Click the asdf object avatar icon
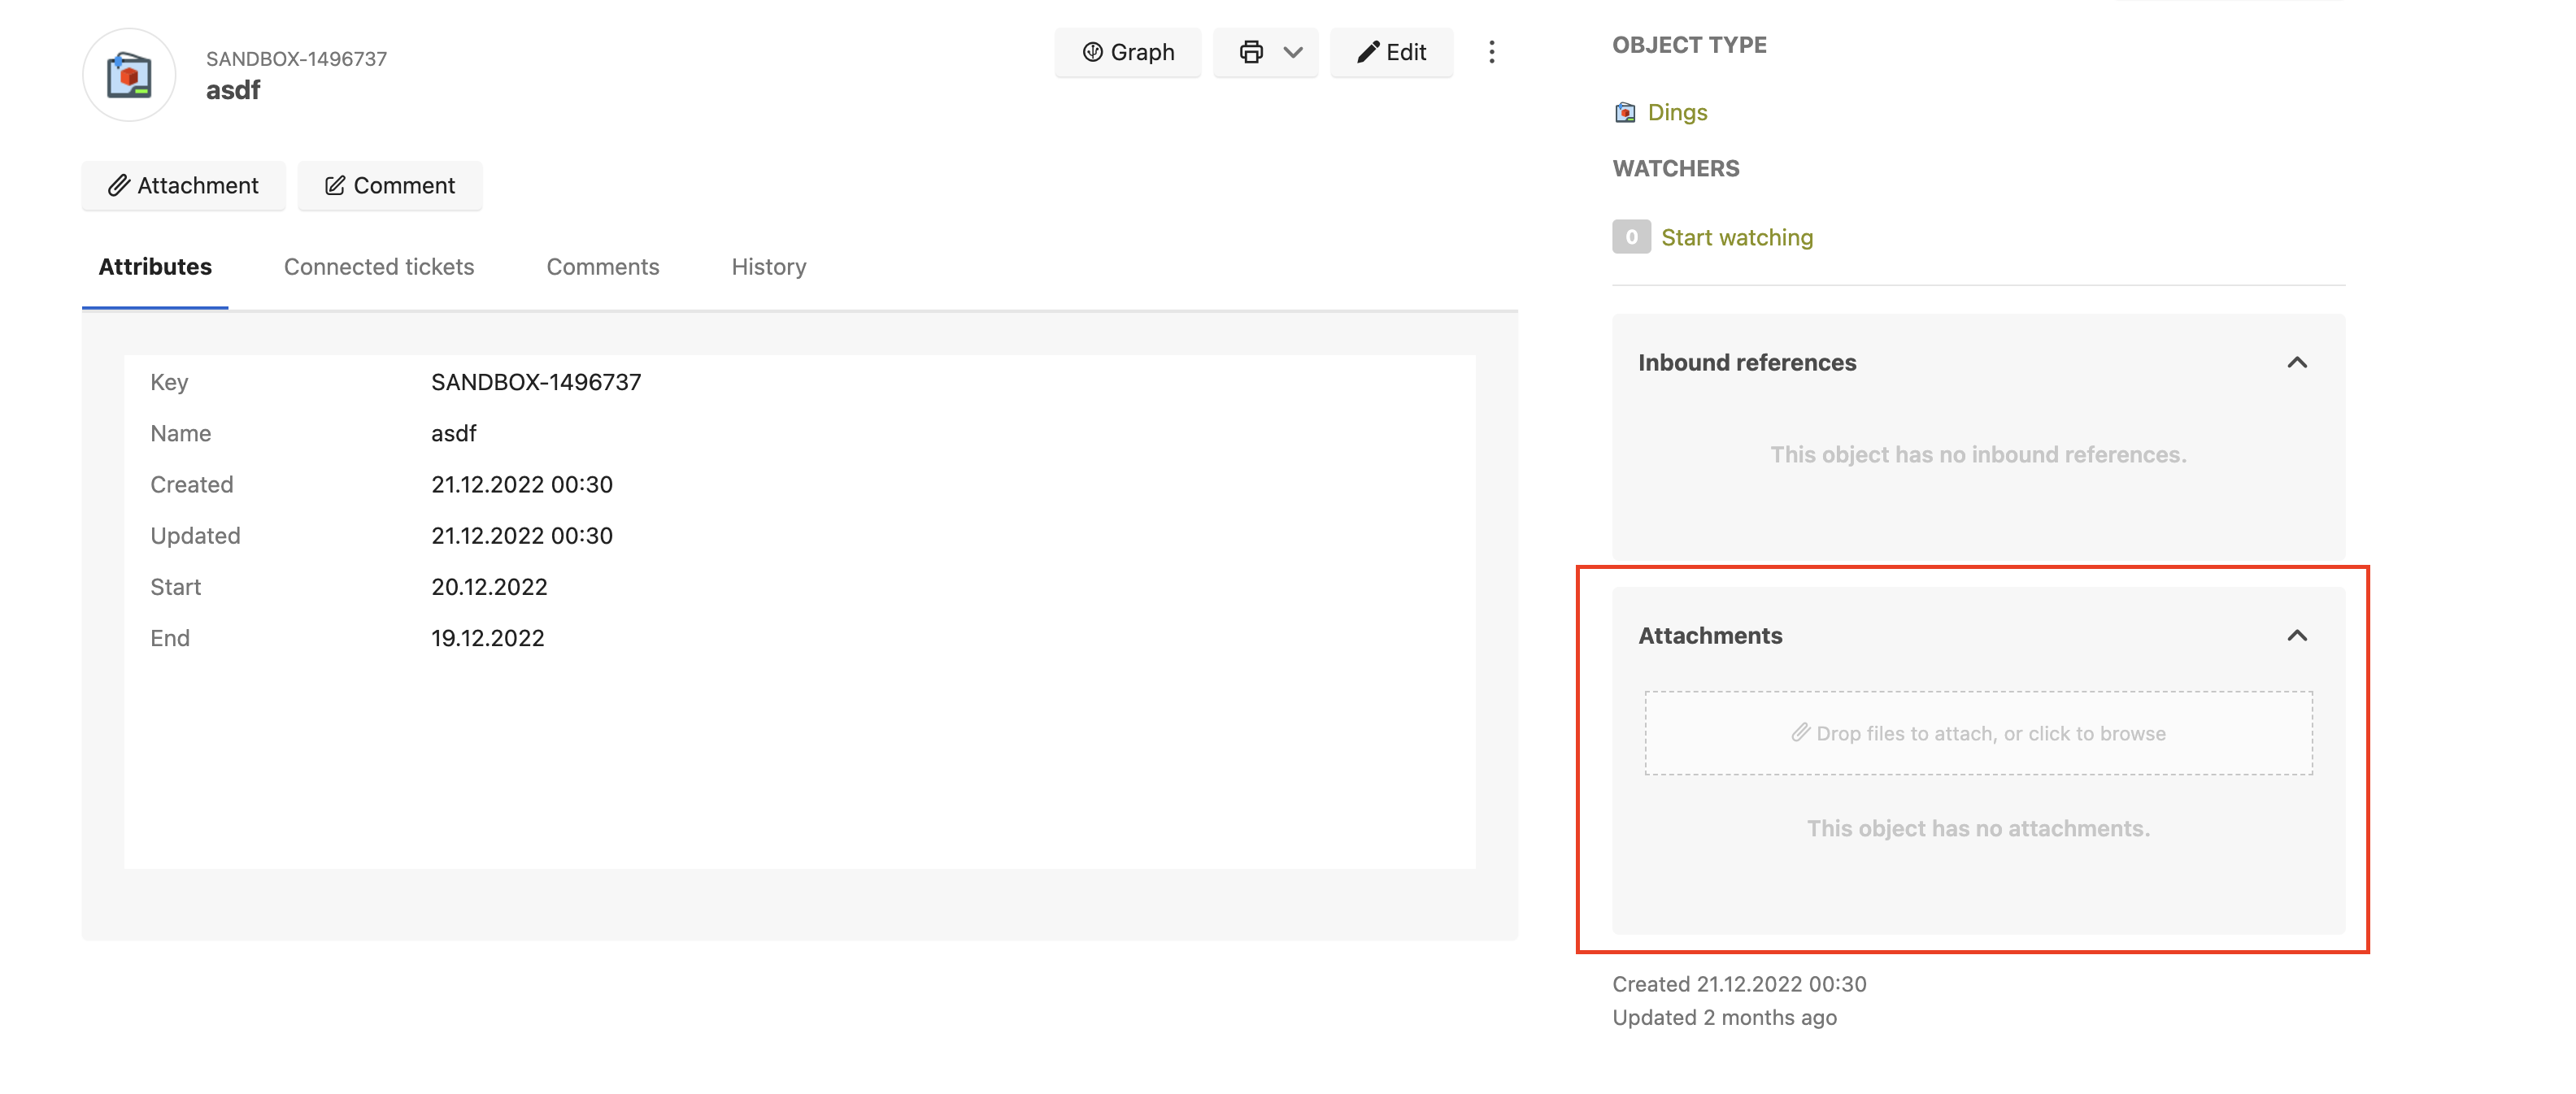2576x1094 pixels. pos(129,75)
